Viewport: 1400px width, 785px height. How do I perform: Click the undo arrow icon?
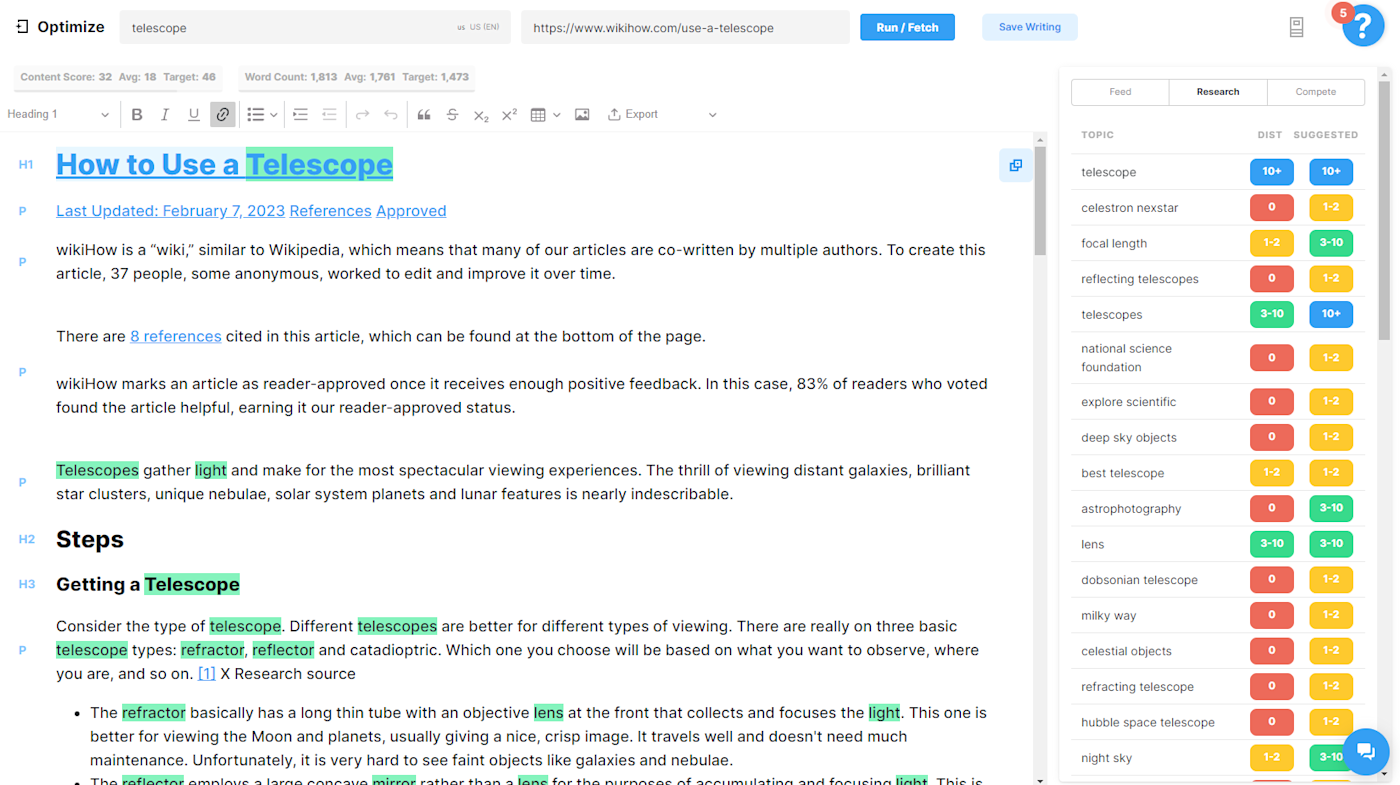[x=391, y=115]
